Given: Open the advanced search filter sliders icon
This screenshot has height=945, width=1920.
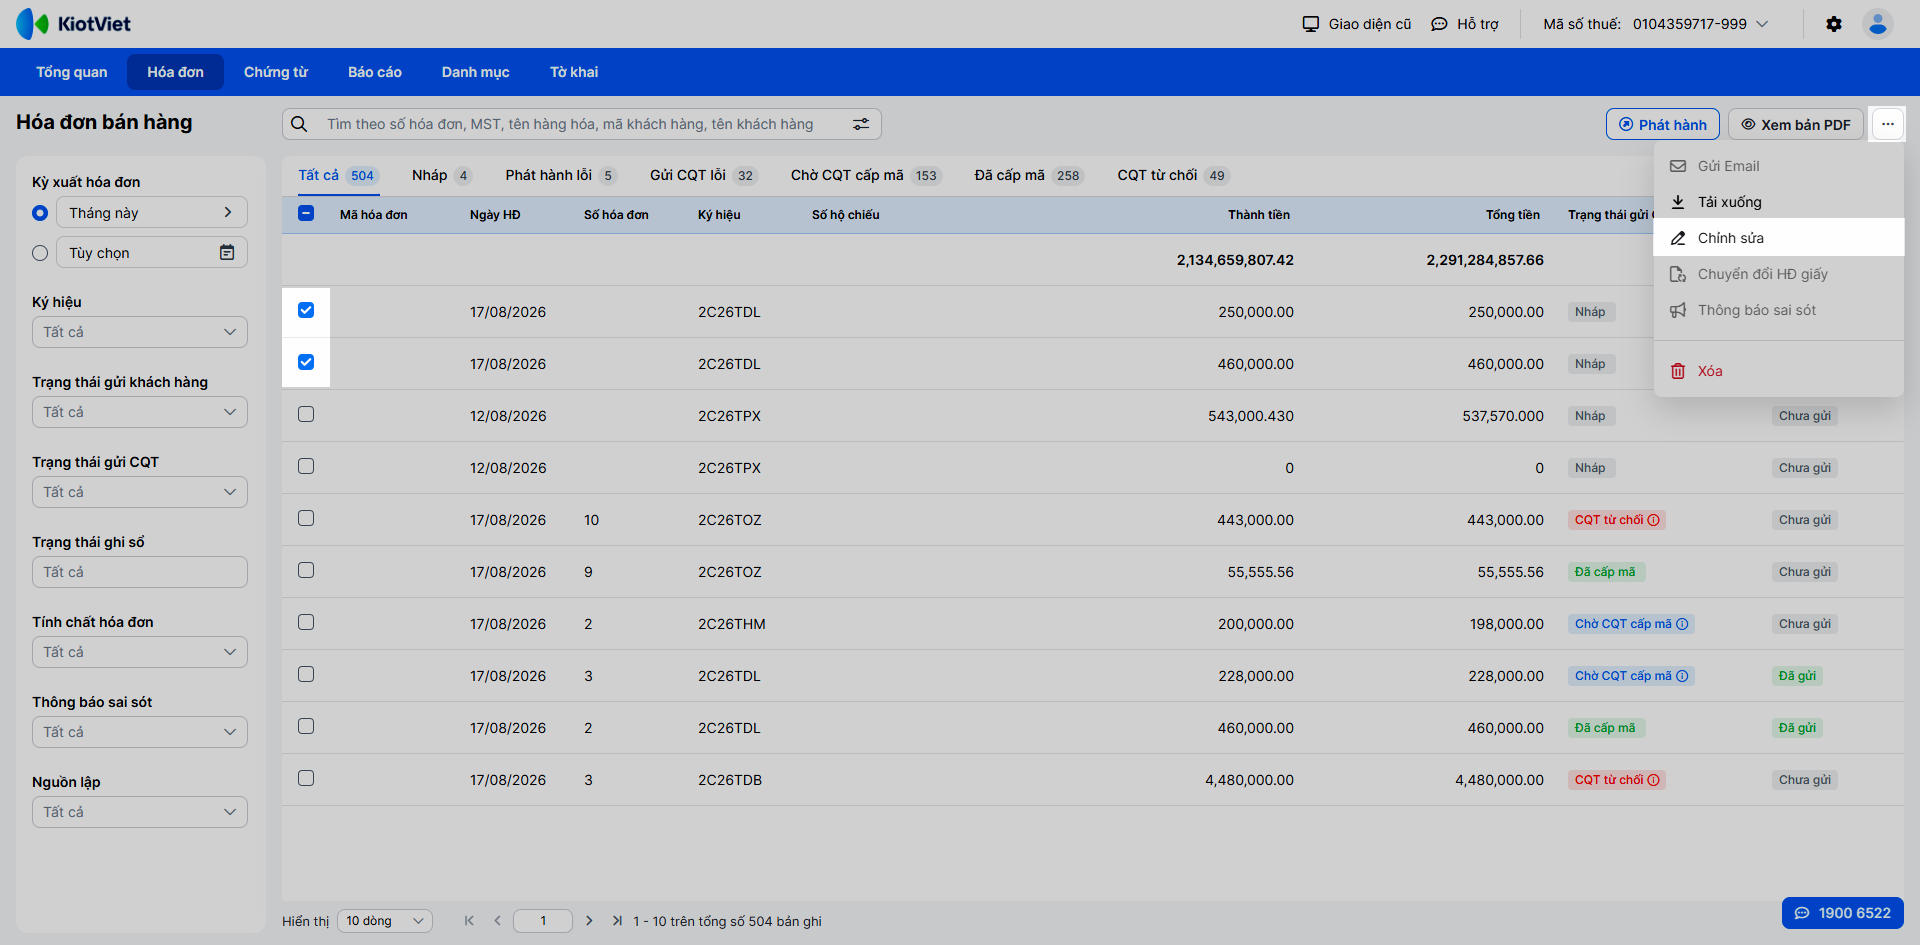Looking at the screenshot, I should click(x=861, y=124).
